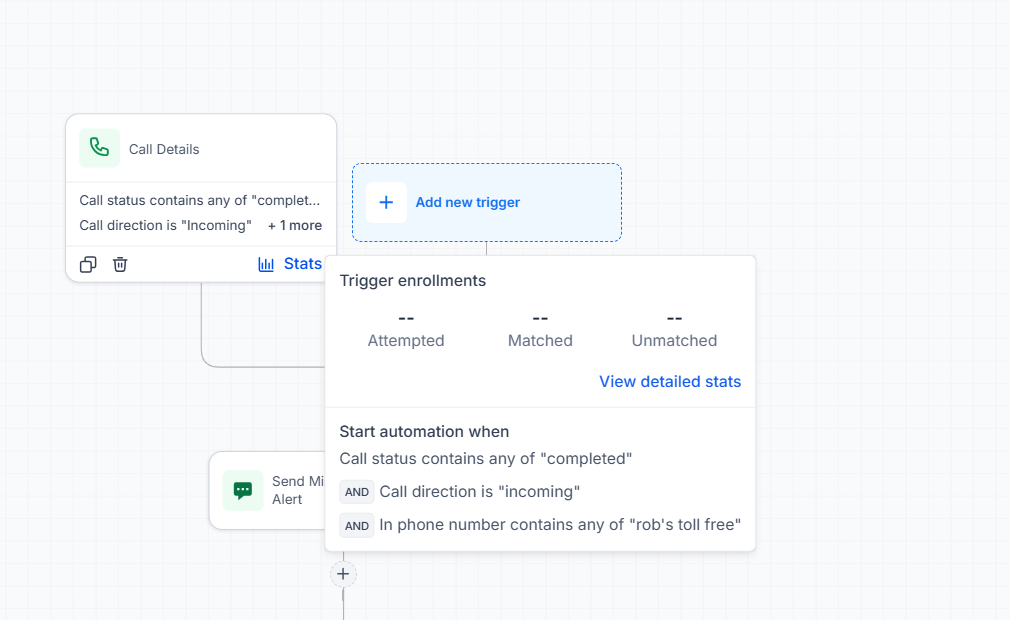Open the Stats text link on trigger card
This screenshot has width=1010, height=620.
303,264
